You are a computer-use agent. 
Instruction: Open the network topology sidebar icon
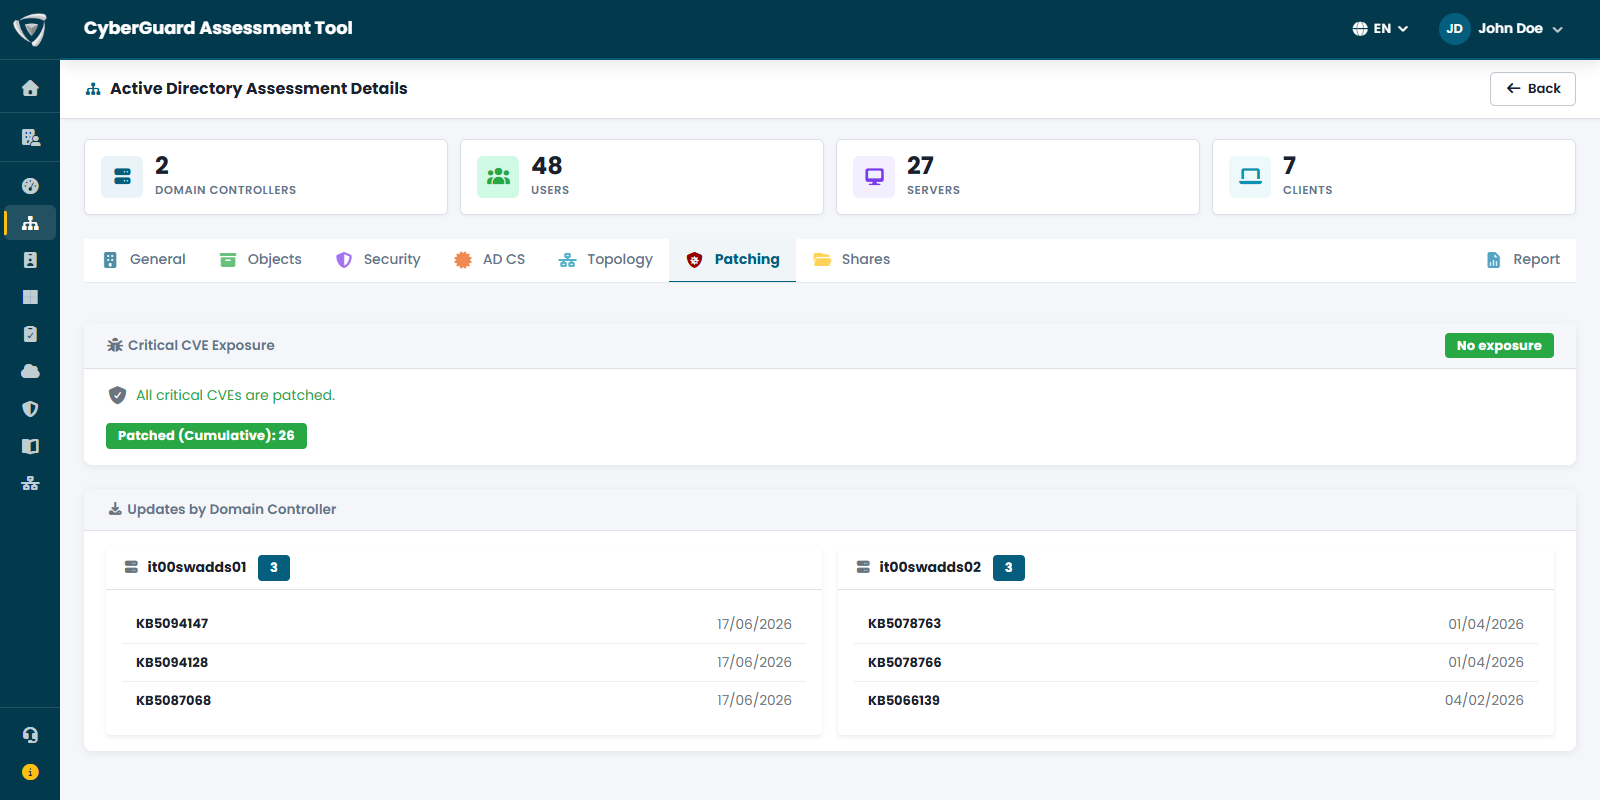pyautogui.click(x=30, y=483)
